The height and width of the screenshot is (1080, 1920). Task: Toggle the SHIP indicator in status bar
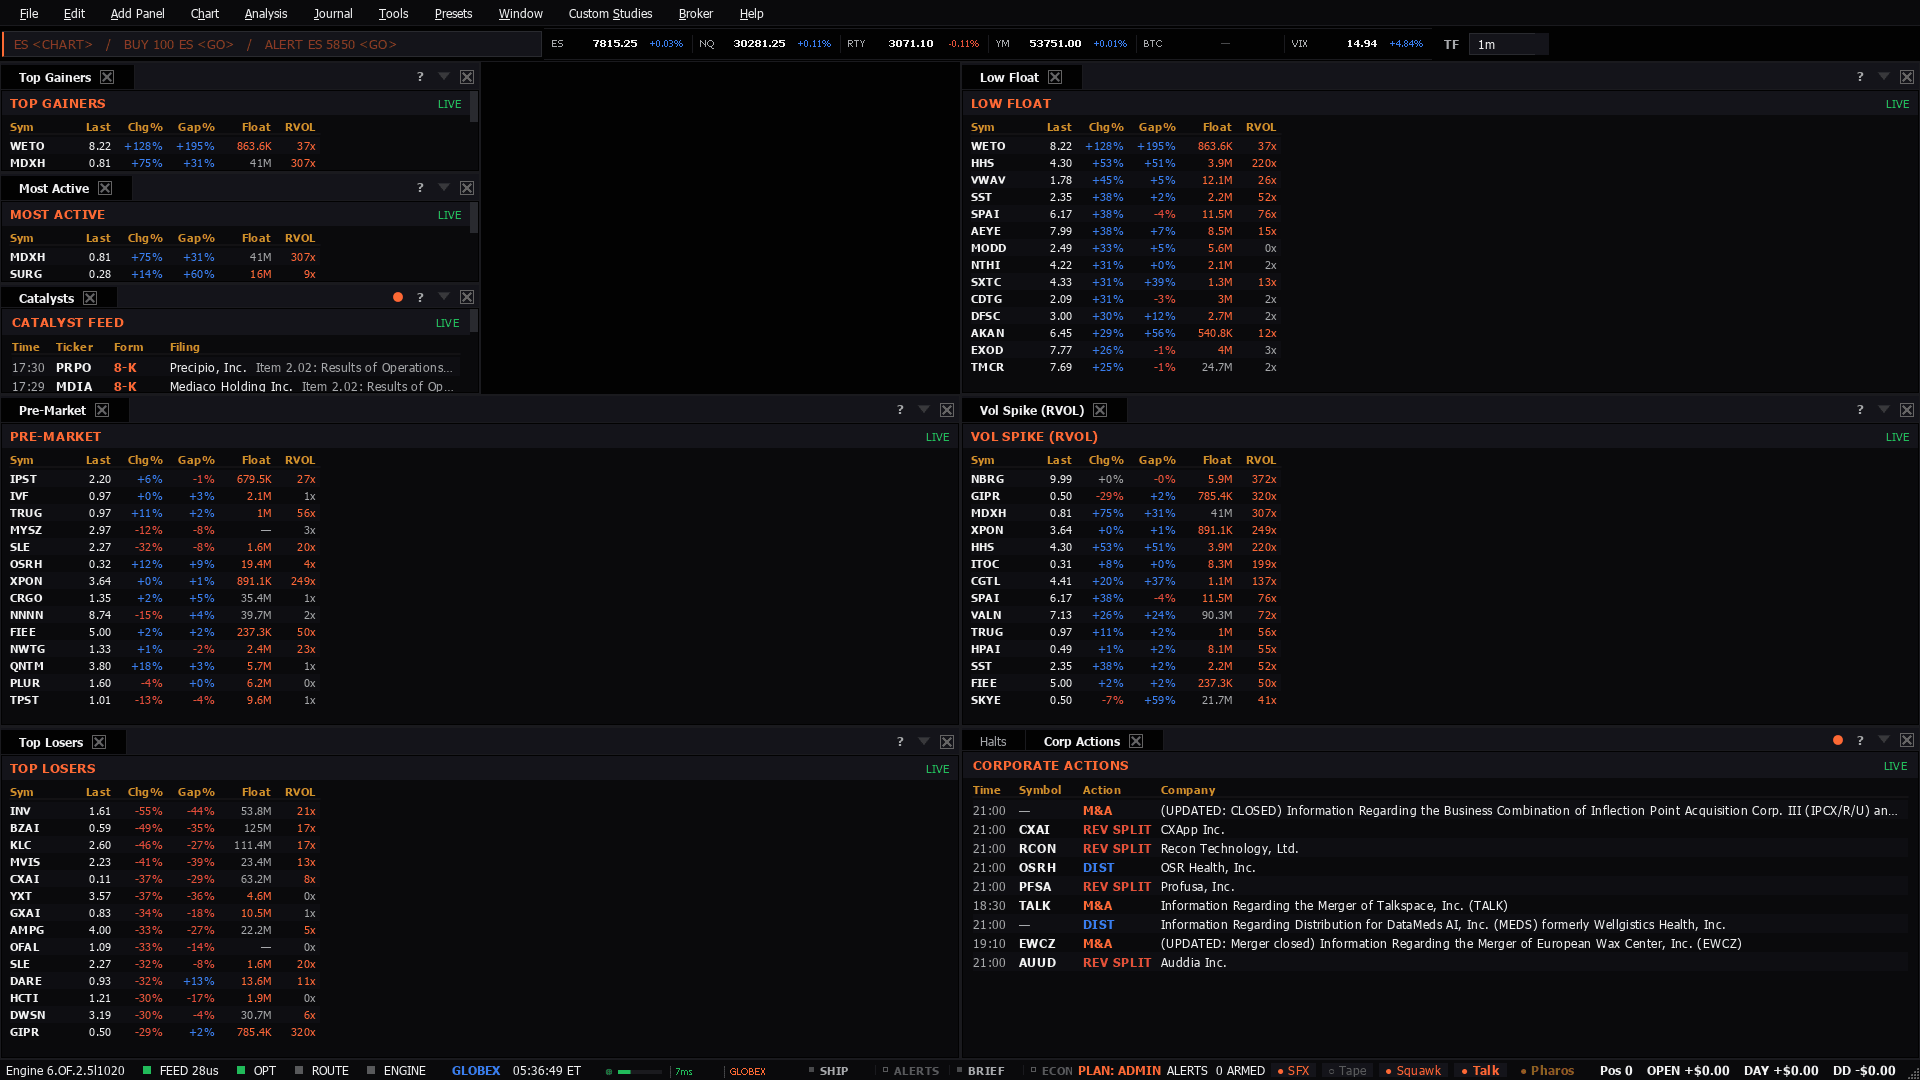pyautogui.click(x=828, y=1071)
